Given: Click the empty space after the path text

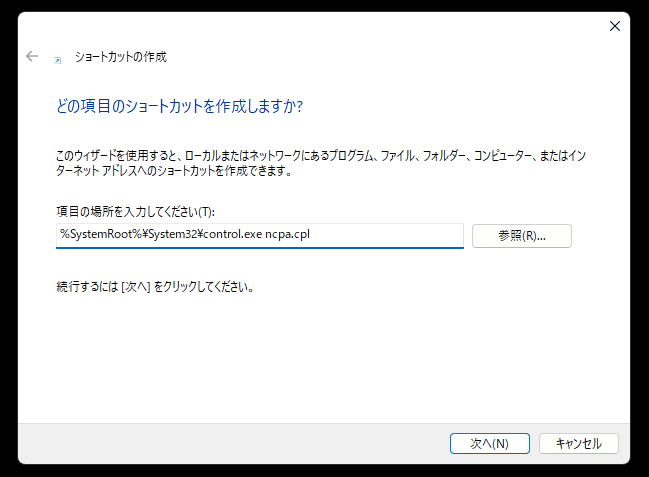Looking at the screenshot, I should click(x=390, y=235).
